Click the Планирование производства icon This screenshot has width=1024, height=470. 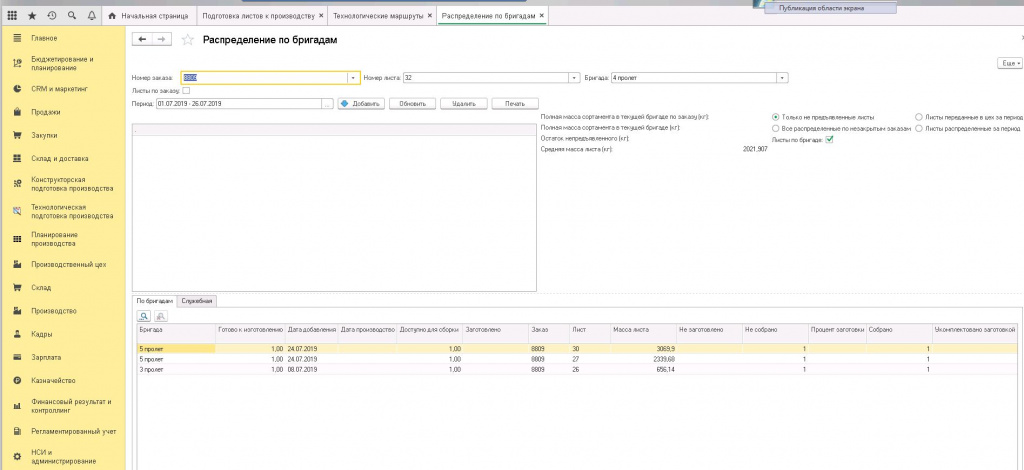click(x=18, y=239)
